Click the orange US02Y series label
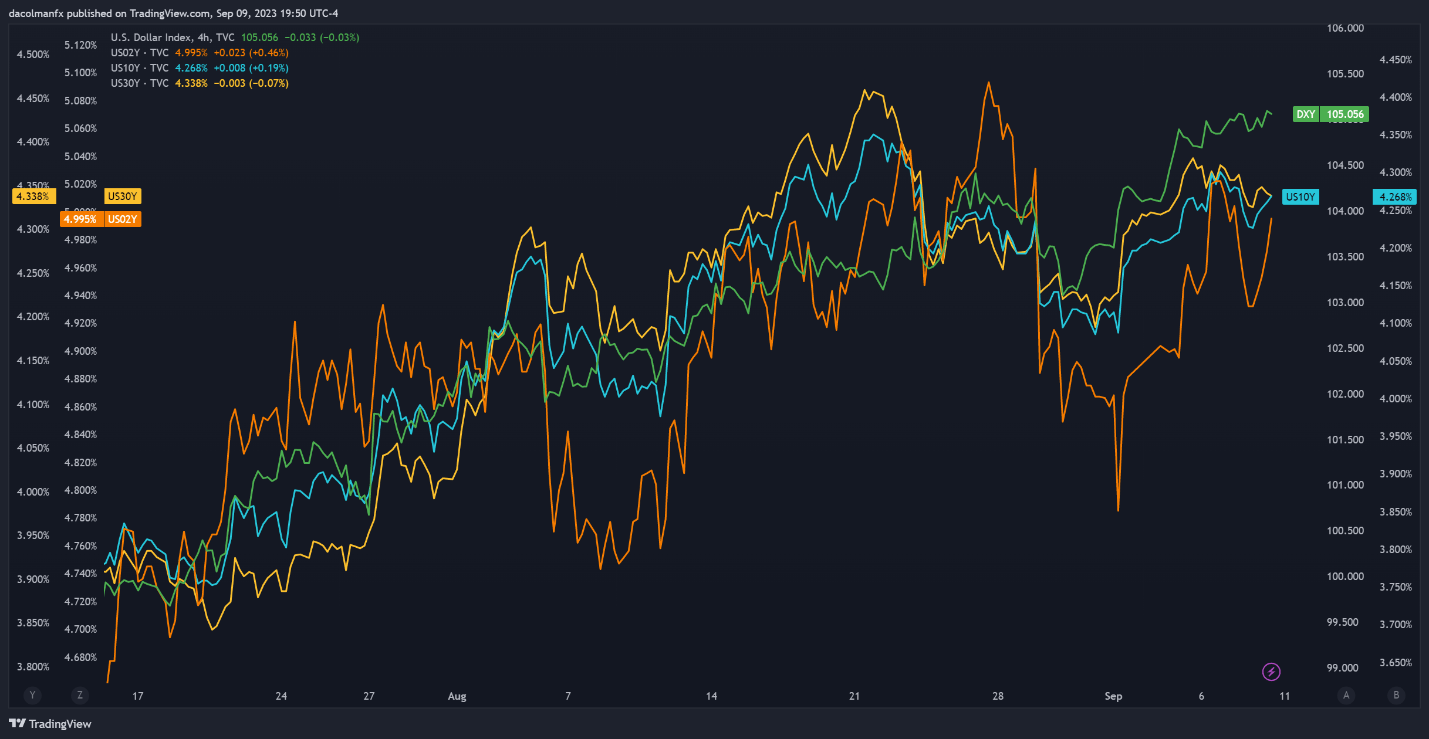 (121, 219)
